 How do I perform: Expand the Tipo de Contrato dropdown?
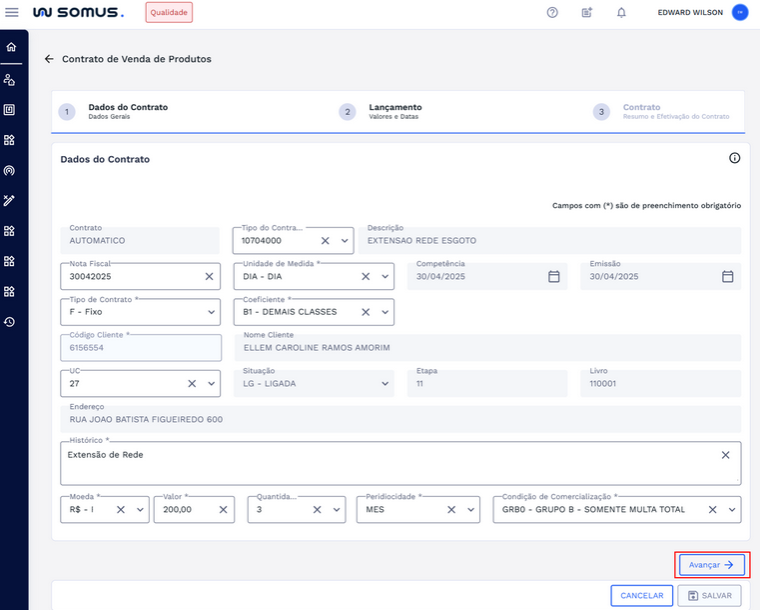tap(211, 312)
